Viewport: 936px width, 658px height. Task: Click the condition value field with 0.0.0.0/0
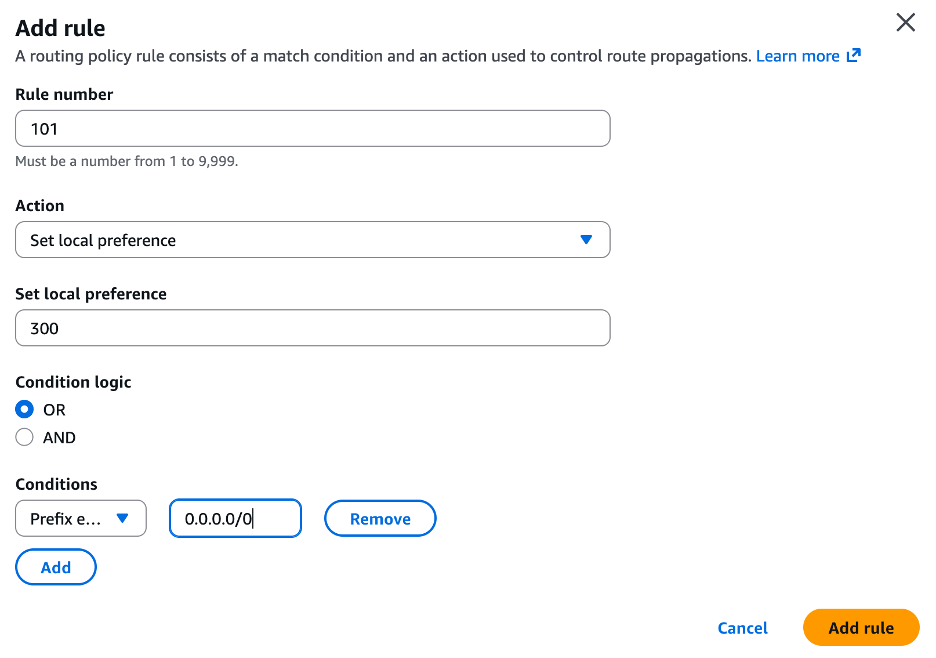tap(235, 518)
